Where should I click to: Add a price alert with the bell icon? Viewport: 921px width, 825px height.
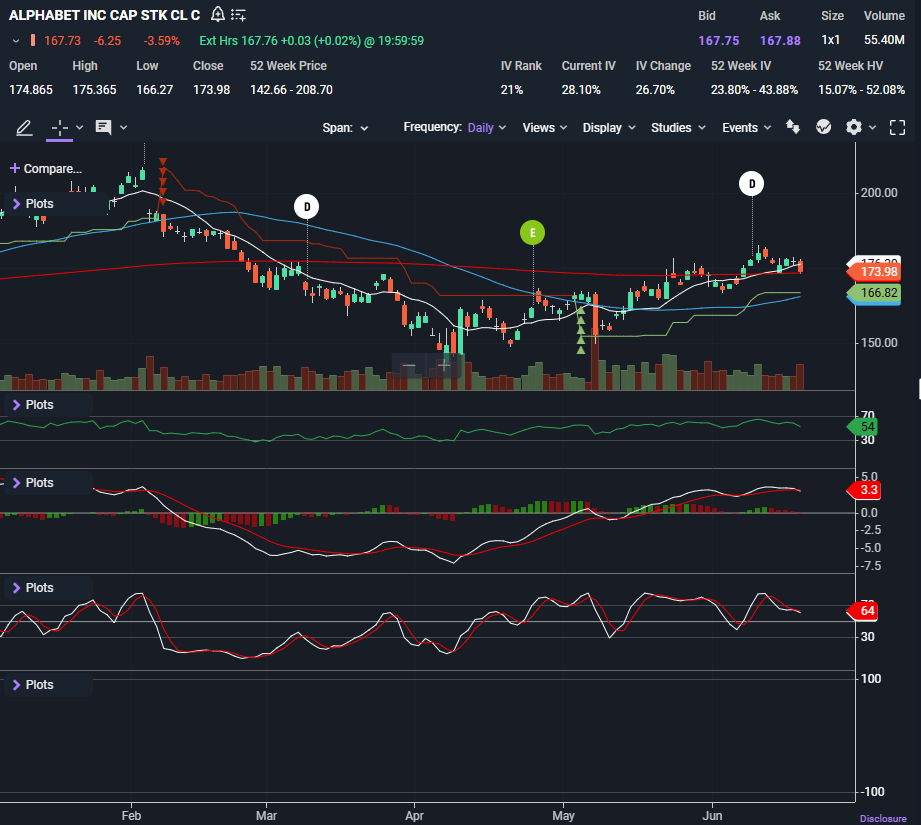218,14
